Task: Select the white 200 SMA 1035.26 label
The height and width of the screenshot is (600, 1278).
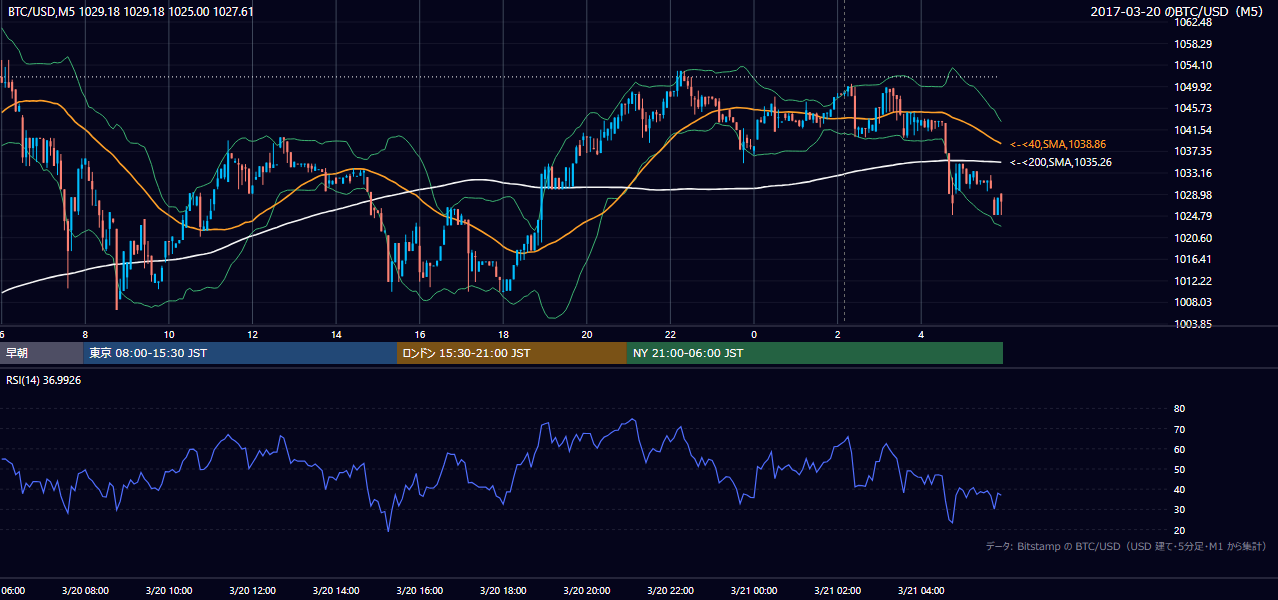Action: pyautogui.click(x=1061, y=162)
